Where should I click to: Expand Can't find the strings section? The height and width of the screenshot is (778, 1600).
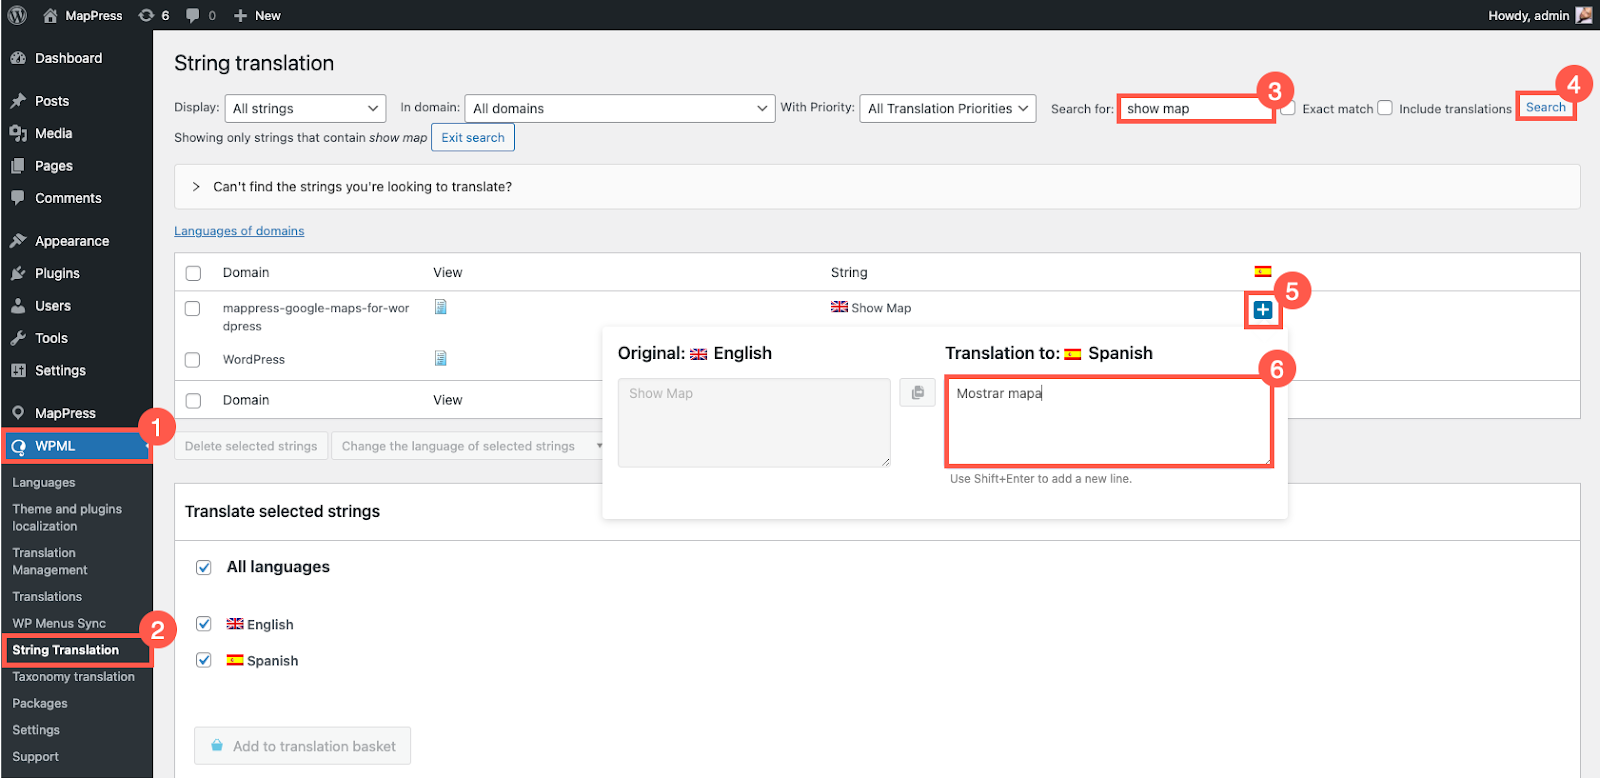coord(877,187)
